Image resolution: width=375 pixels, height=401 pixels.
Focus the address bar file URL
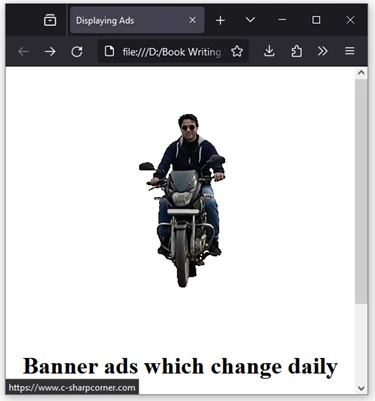pos(172,52)
